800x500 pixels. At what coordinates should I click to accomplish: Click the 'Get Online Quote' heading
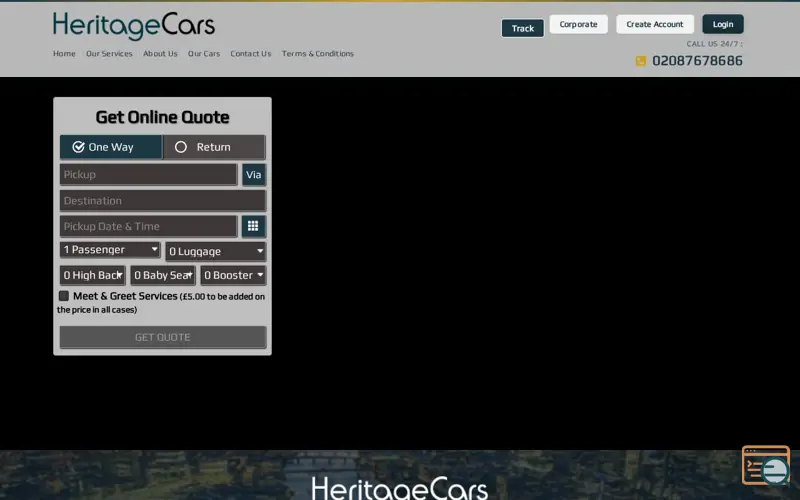pos(162,117)
